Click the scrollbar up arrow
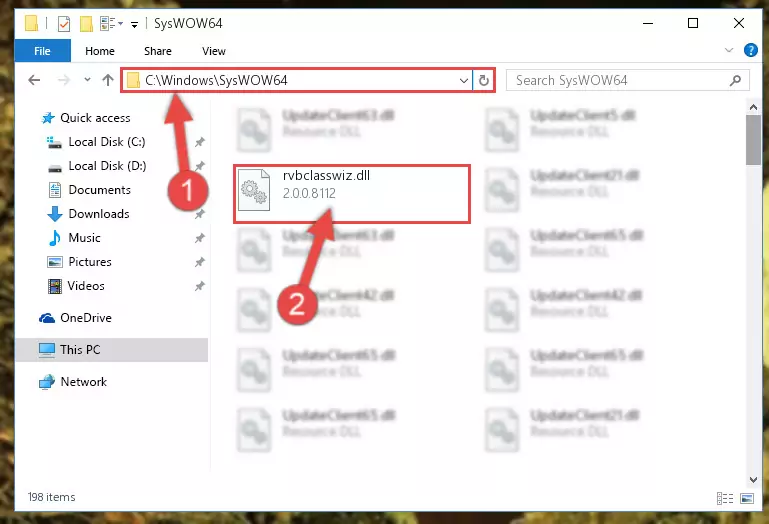The height and width of the screenshot is (524, 769). click(x=753, y=107)
